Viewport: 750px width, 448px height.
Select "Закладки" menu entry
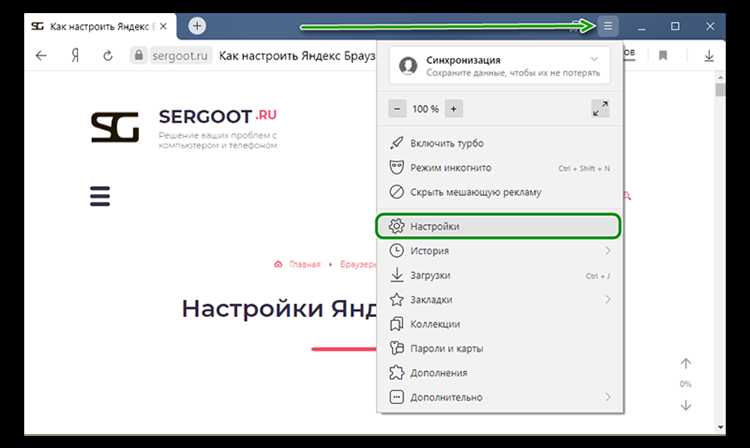[x=499, y=300]
